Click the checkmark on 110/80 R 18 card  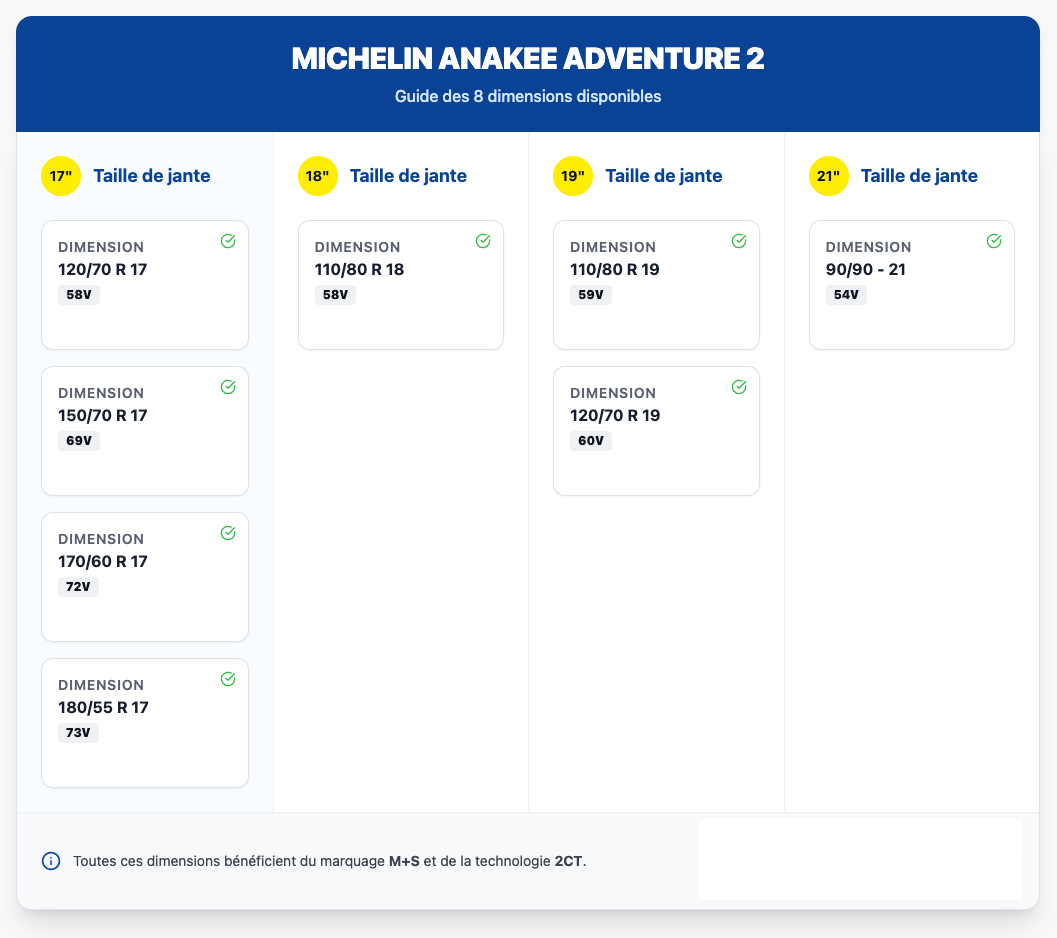(x=483, y=241)
